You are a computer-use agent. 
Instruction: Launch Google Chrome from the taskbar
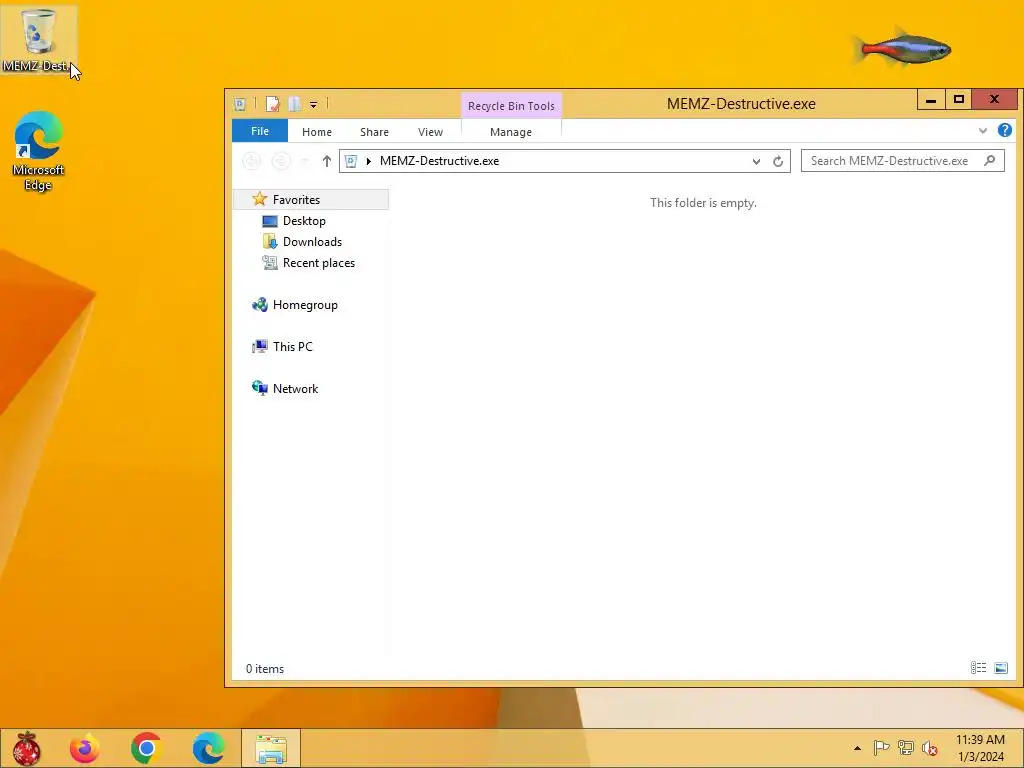point(146,748)
